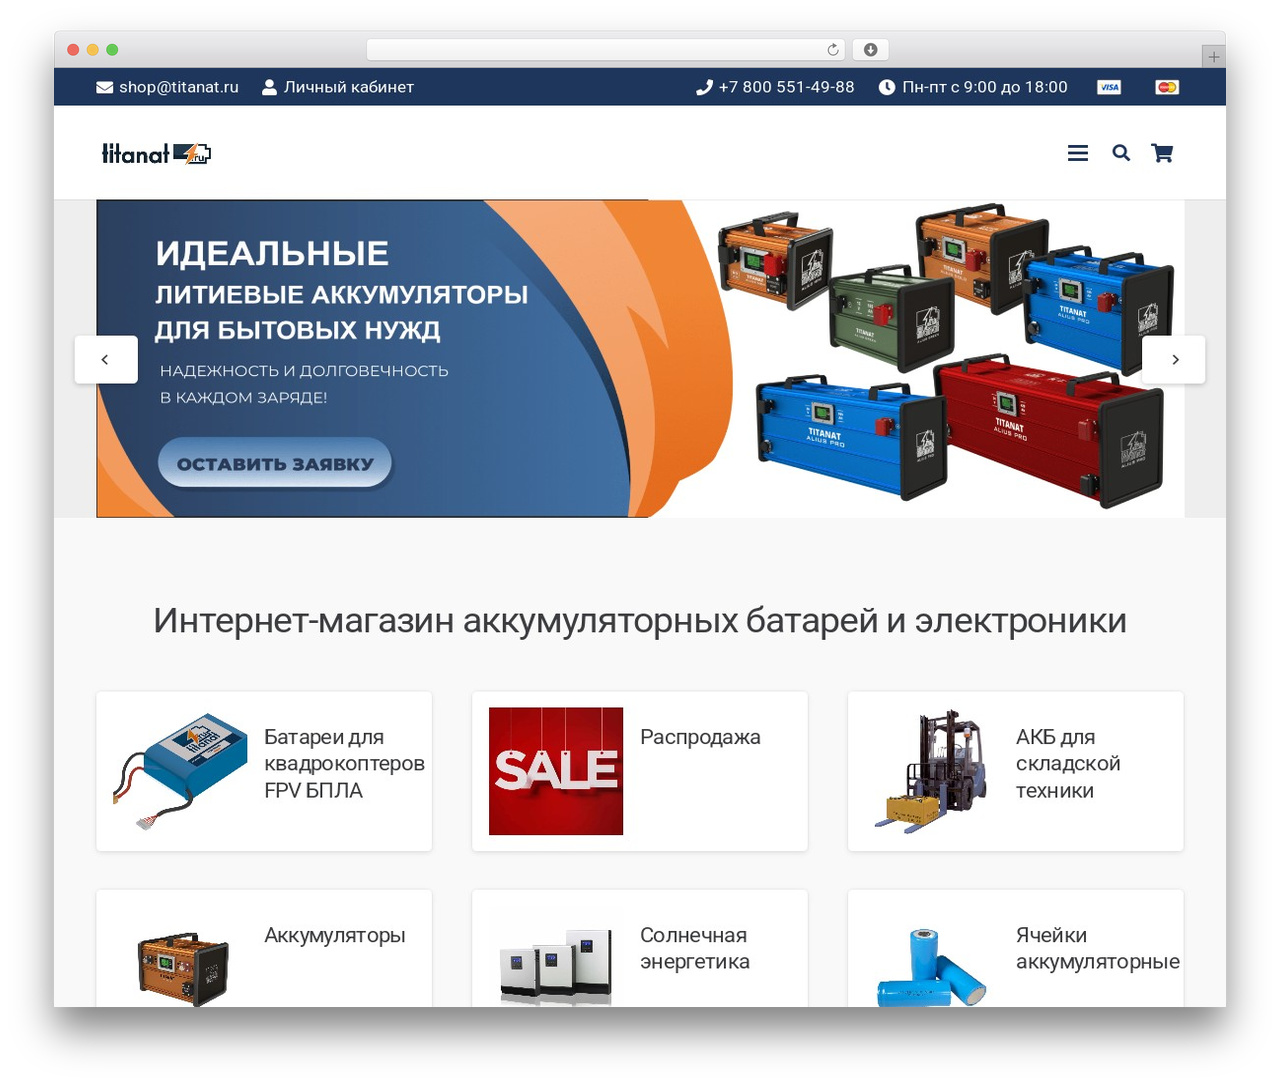The image size is (1280, 1084).
Task: Open Ячейки аккумуляторные category
Action: point(1016,948)
